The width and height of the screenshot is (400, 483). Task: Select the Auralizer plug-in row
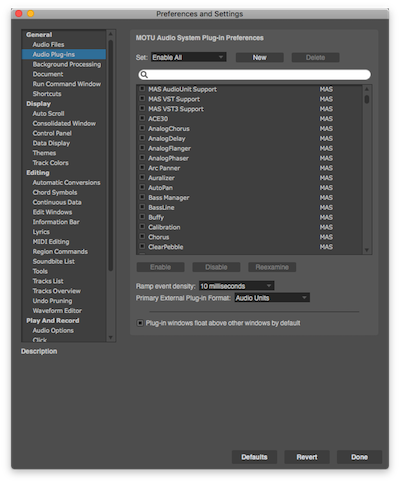pos(249,178)
